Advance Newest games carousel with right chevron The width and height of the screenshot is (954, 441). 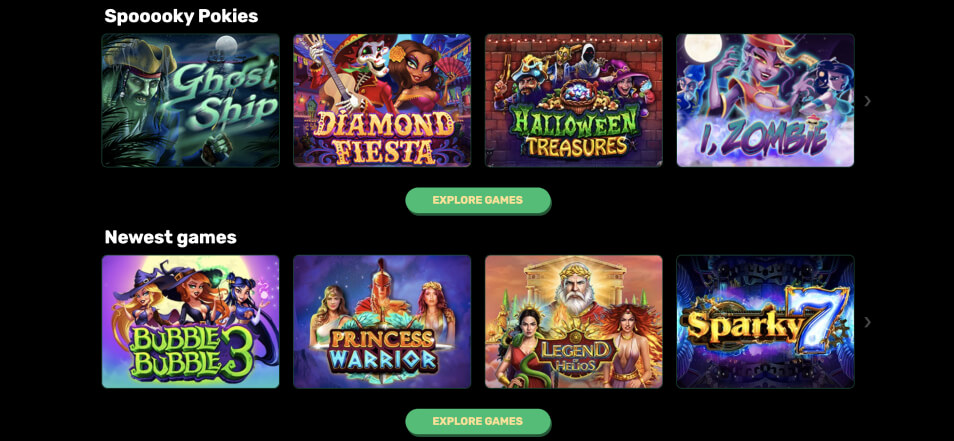point(868,322)
